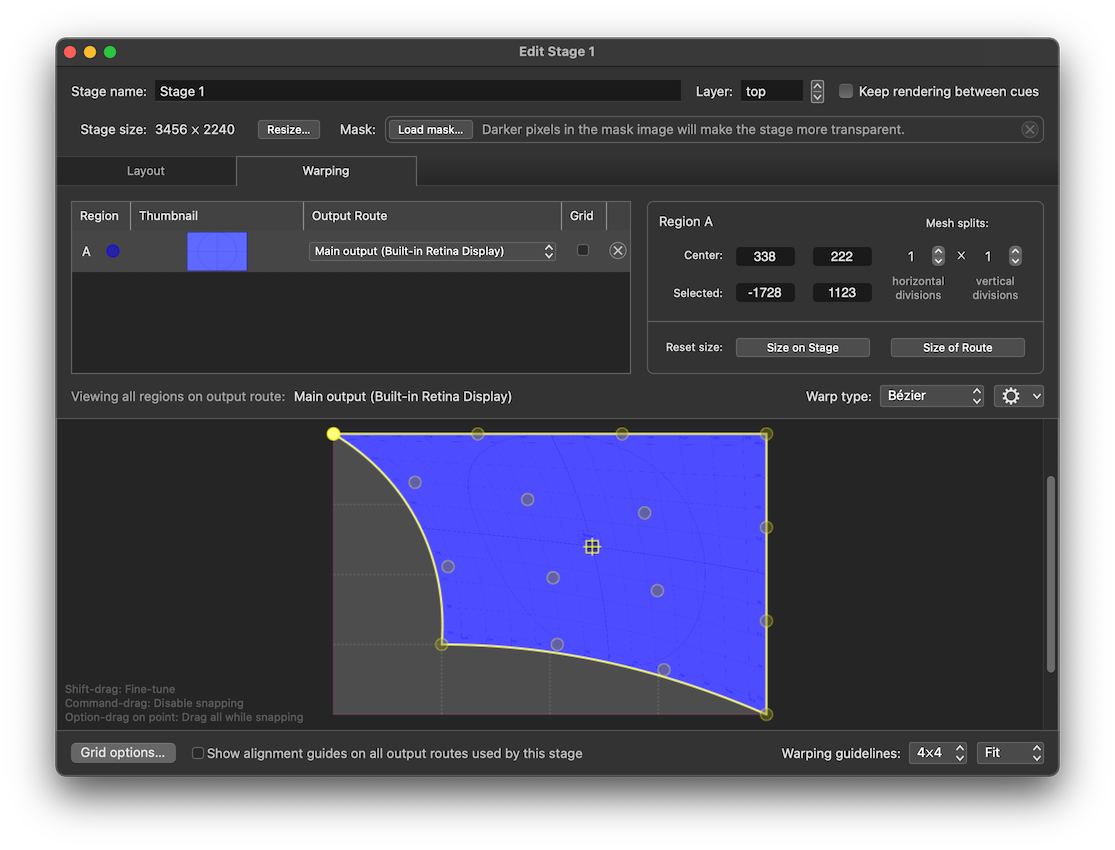Change the Warp type from Bézier
Viewport: 1115px width, 850px height.
tap(932, 395)
